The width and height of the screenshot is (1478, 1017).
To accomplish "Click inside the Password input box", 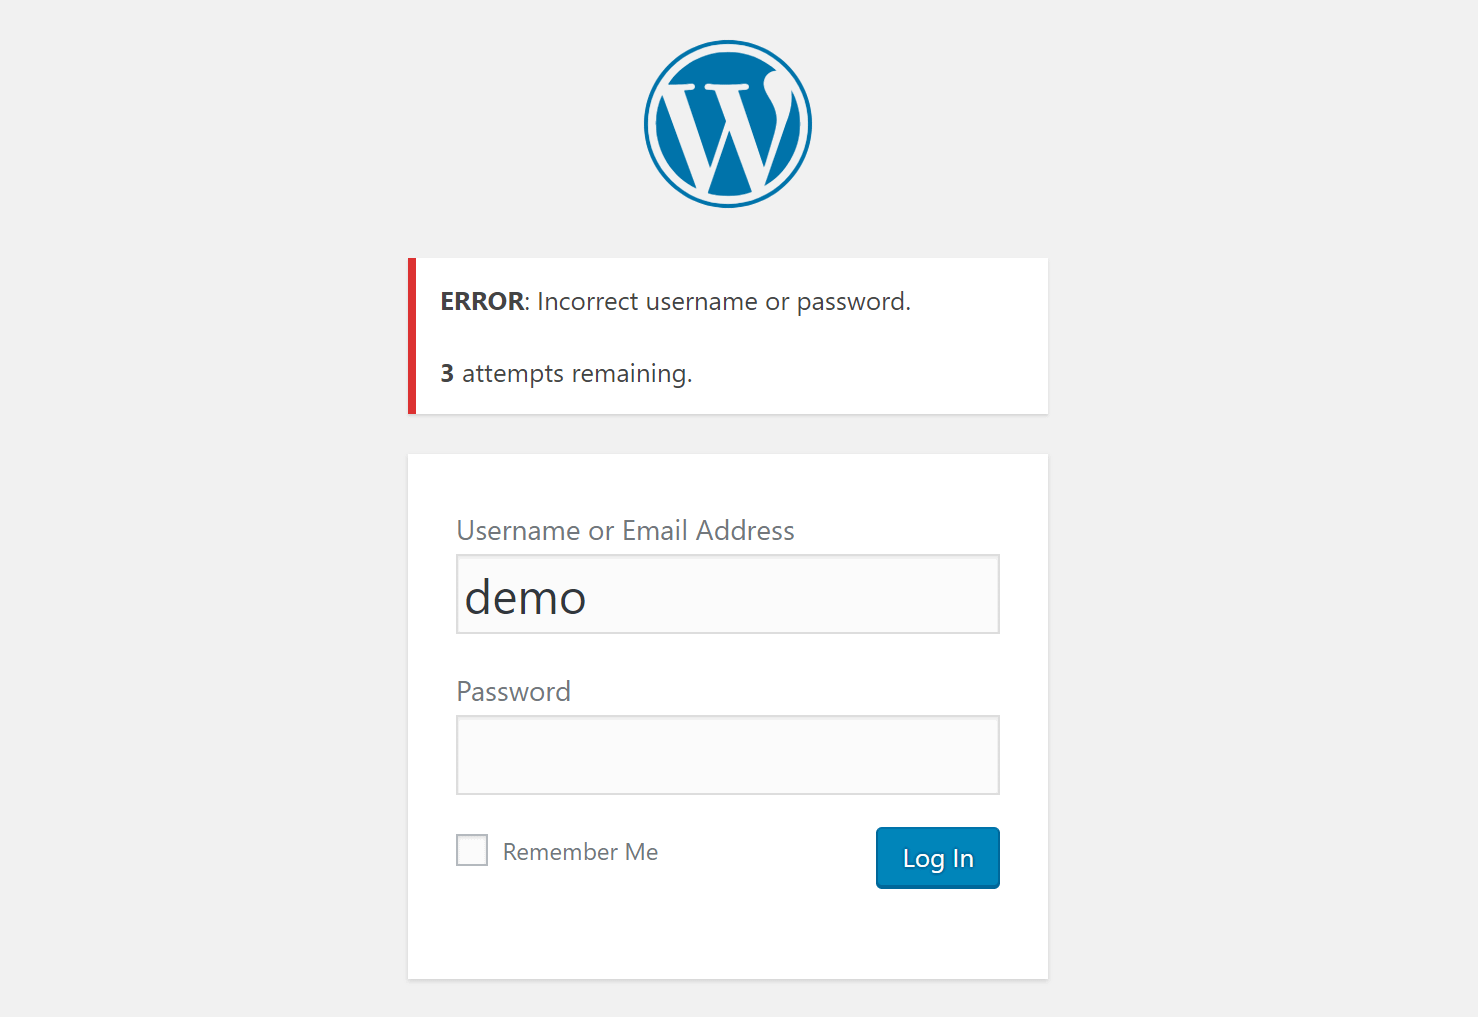I will (x=727, y=755).
